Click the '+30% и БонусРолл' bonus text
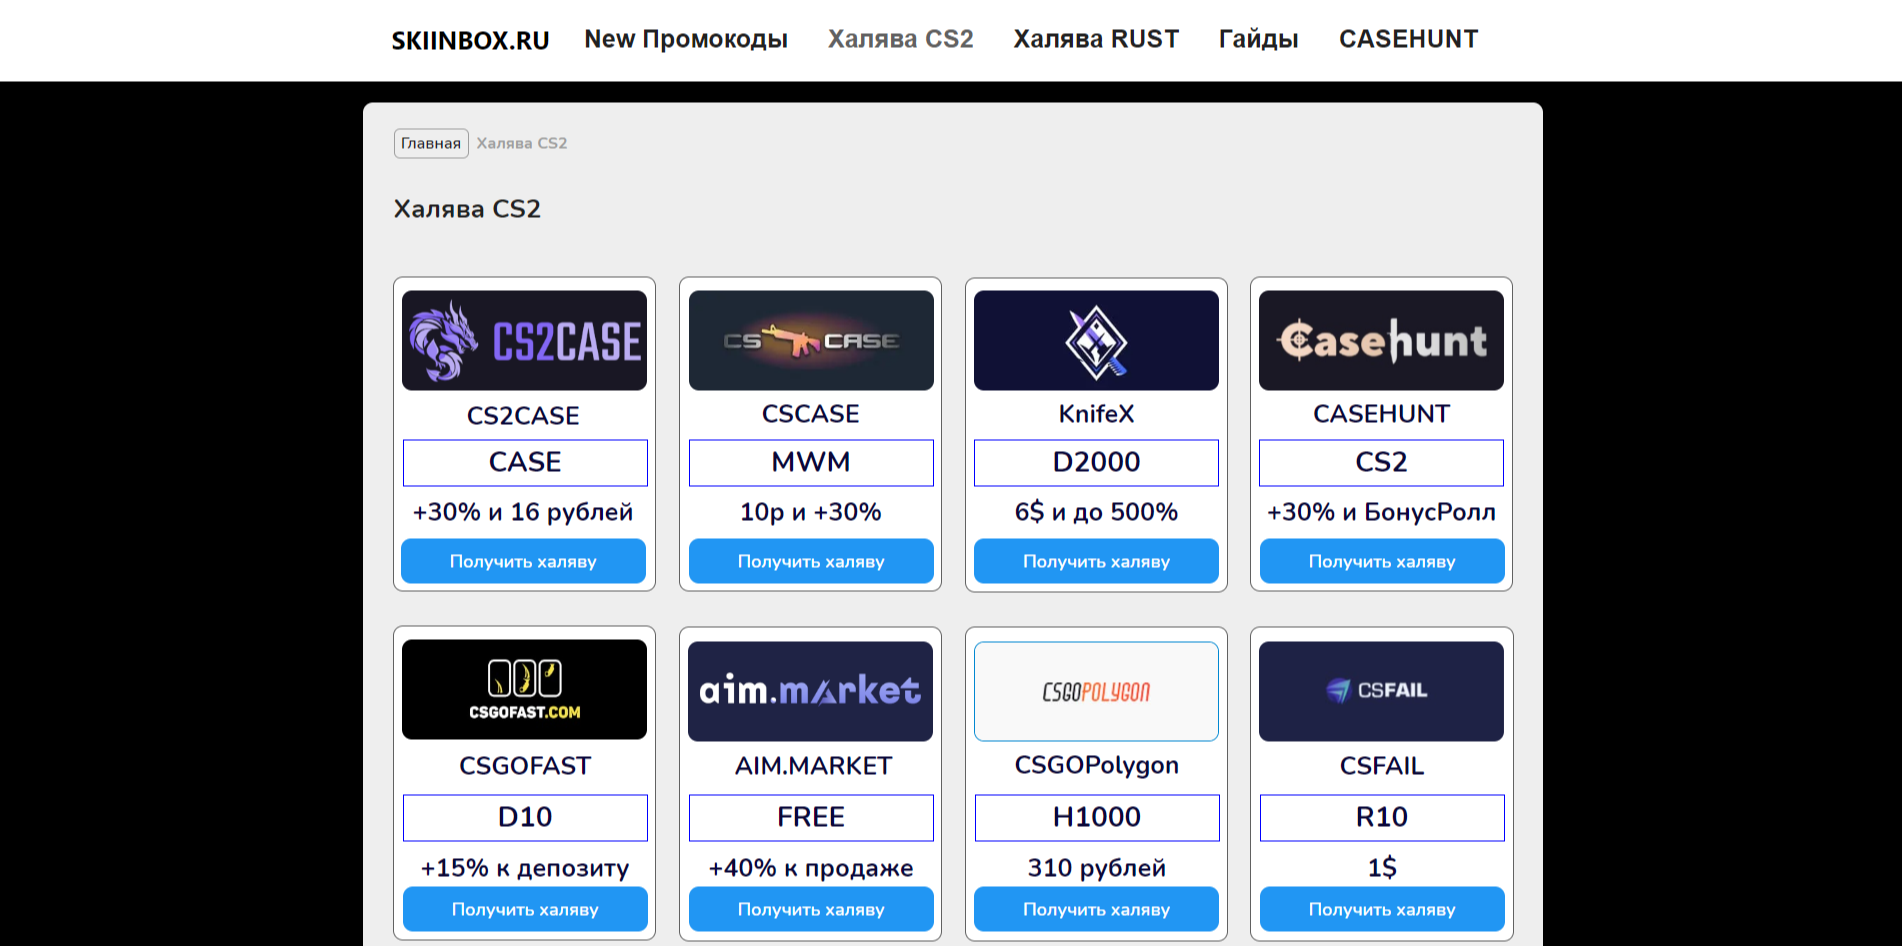 (x=1381, y=512)
